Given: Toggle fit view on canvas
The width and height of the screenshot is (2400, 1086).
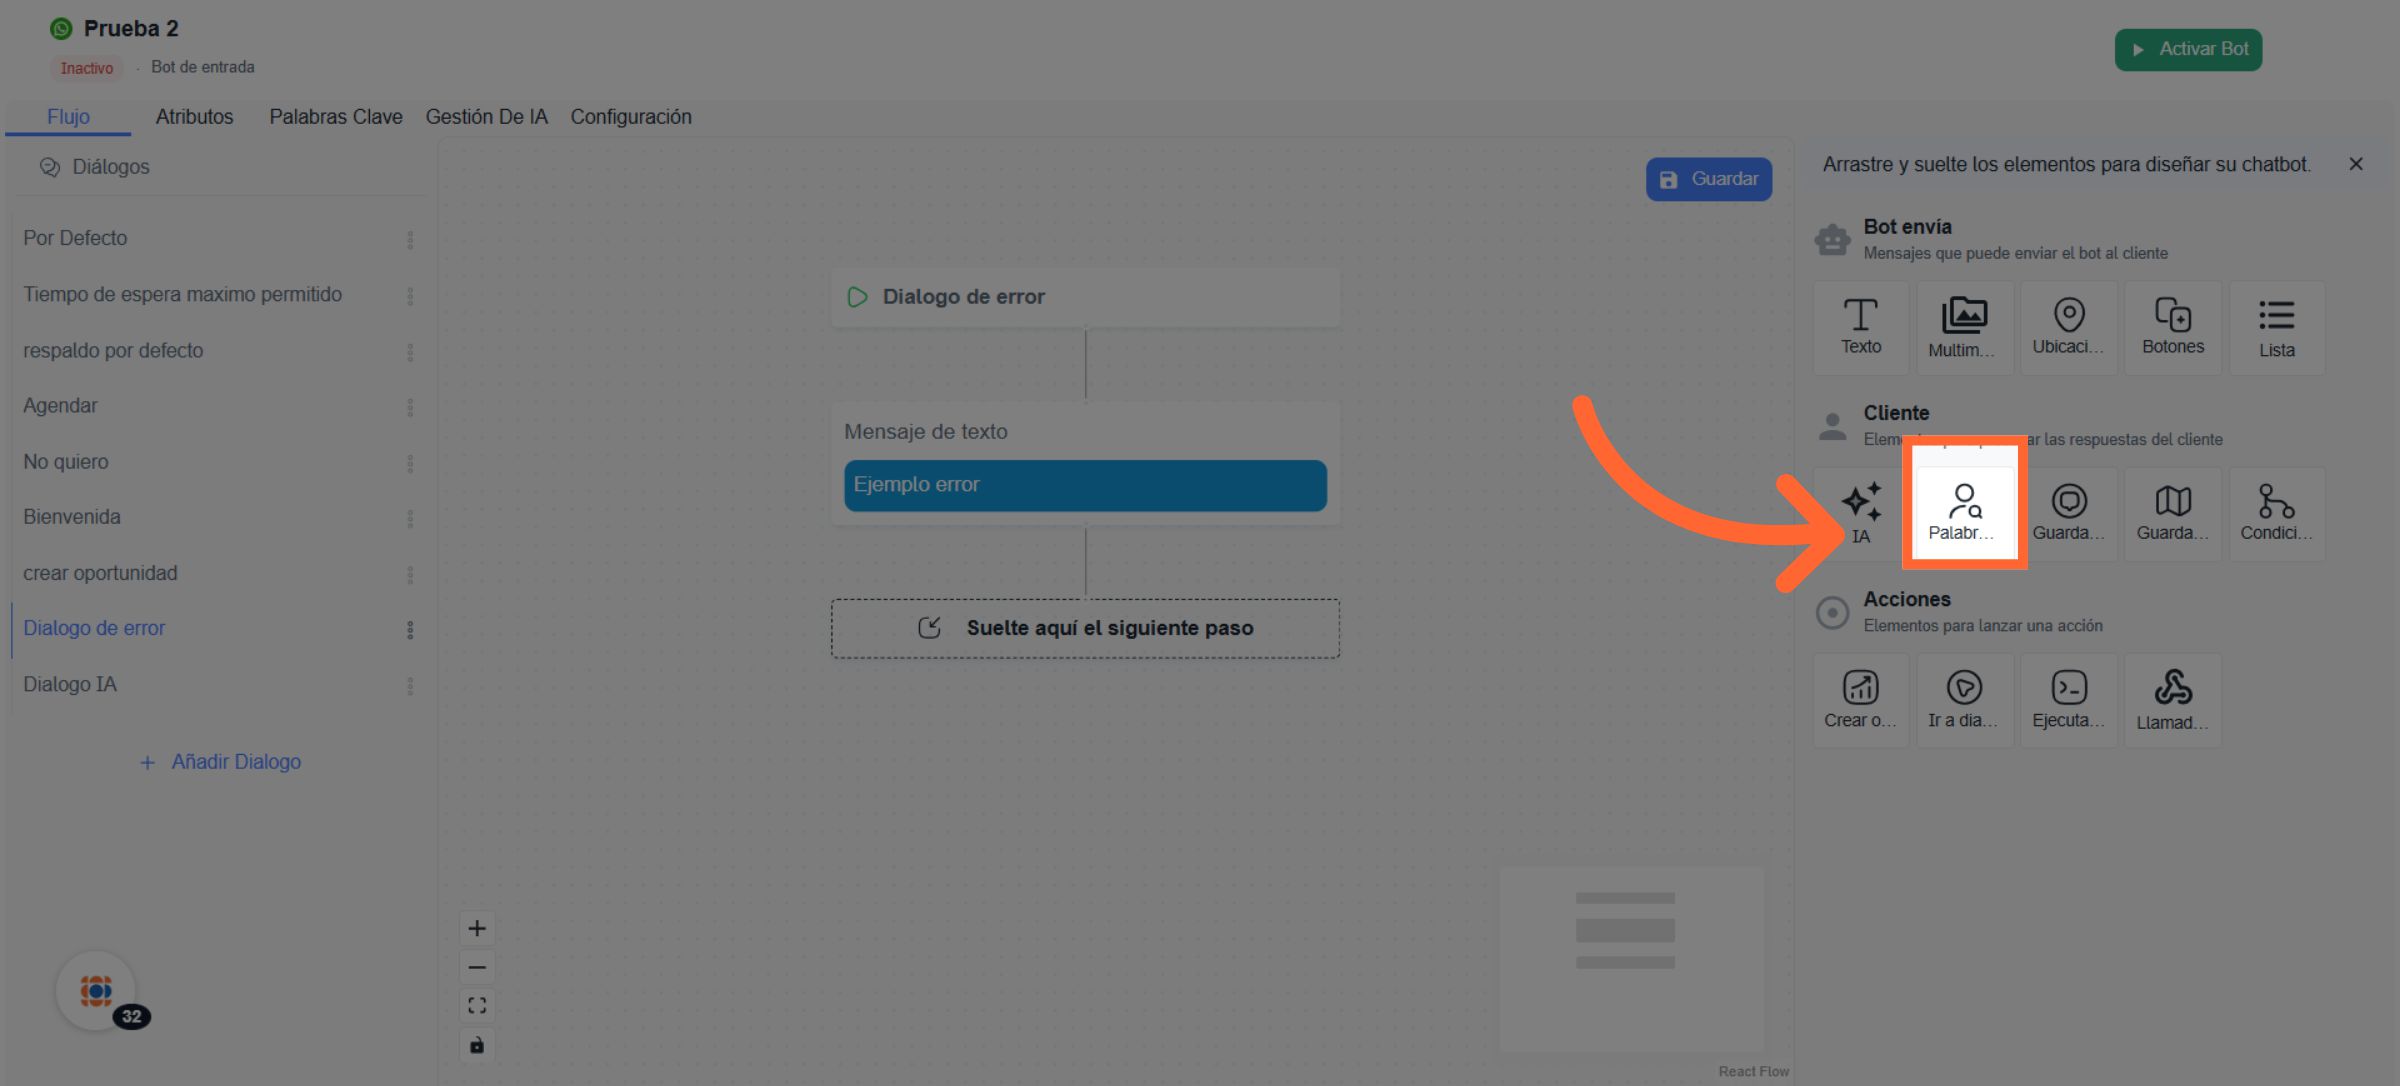Looking at the screenshot, I should coord(477,1006).
